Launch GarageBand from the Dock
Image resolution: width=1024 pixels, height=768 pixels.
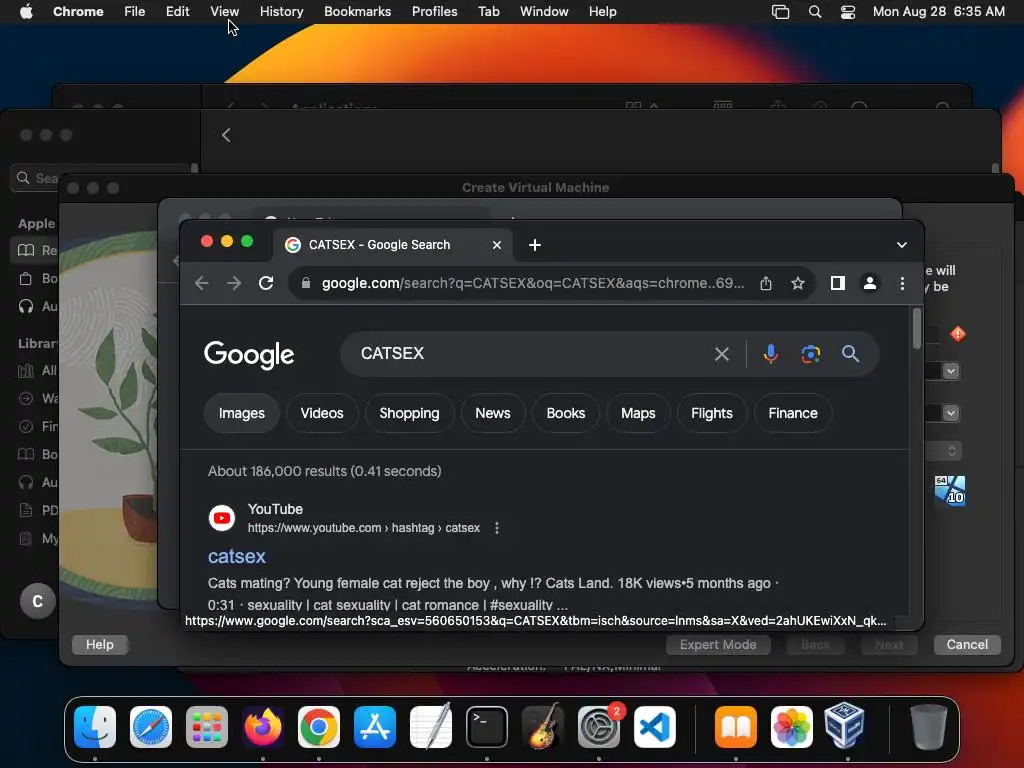click(x=543, y=727)
